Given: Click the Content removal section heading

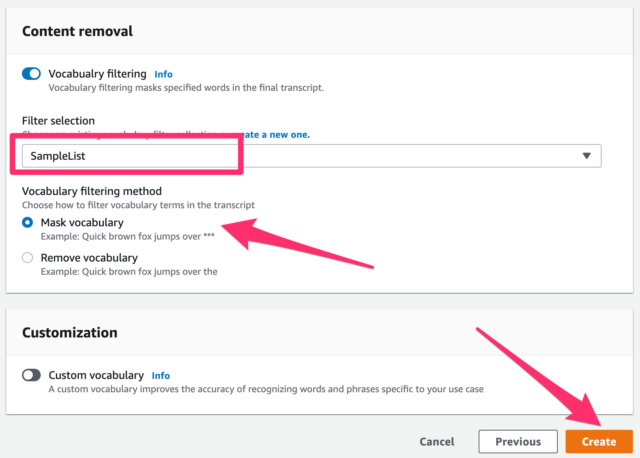Looking at the screenshot, I should coord(78,31).
